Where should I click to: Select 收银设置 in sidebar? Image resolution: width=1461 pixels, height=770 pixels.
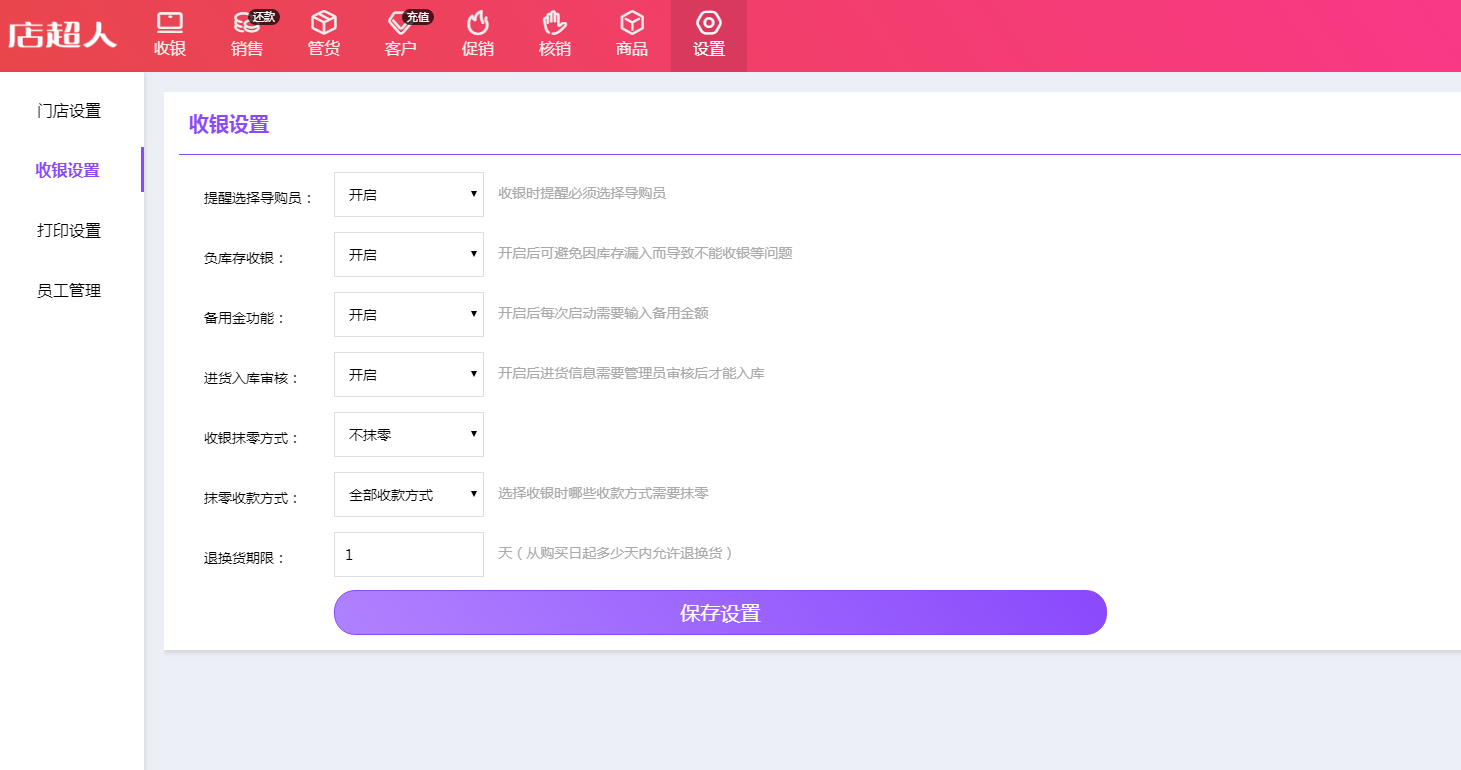coord(68,170)
